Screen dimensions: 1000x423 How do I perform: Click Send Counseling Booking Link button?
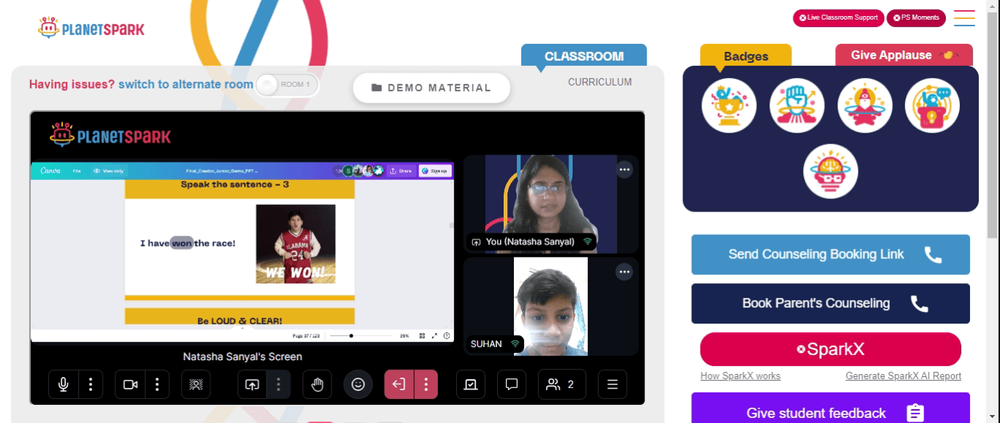click(x=830, y=255)
